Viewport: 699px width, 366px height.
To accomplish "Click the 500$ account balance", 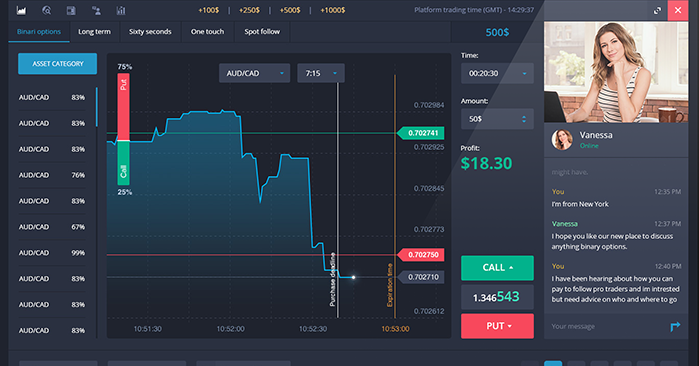I will click(497, 32).
